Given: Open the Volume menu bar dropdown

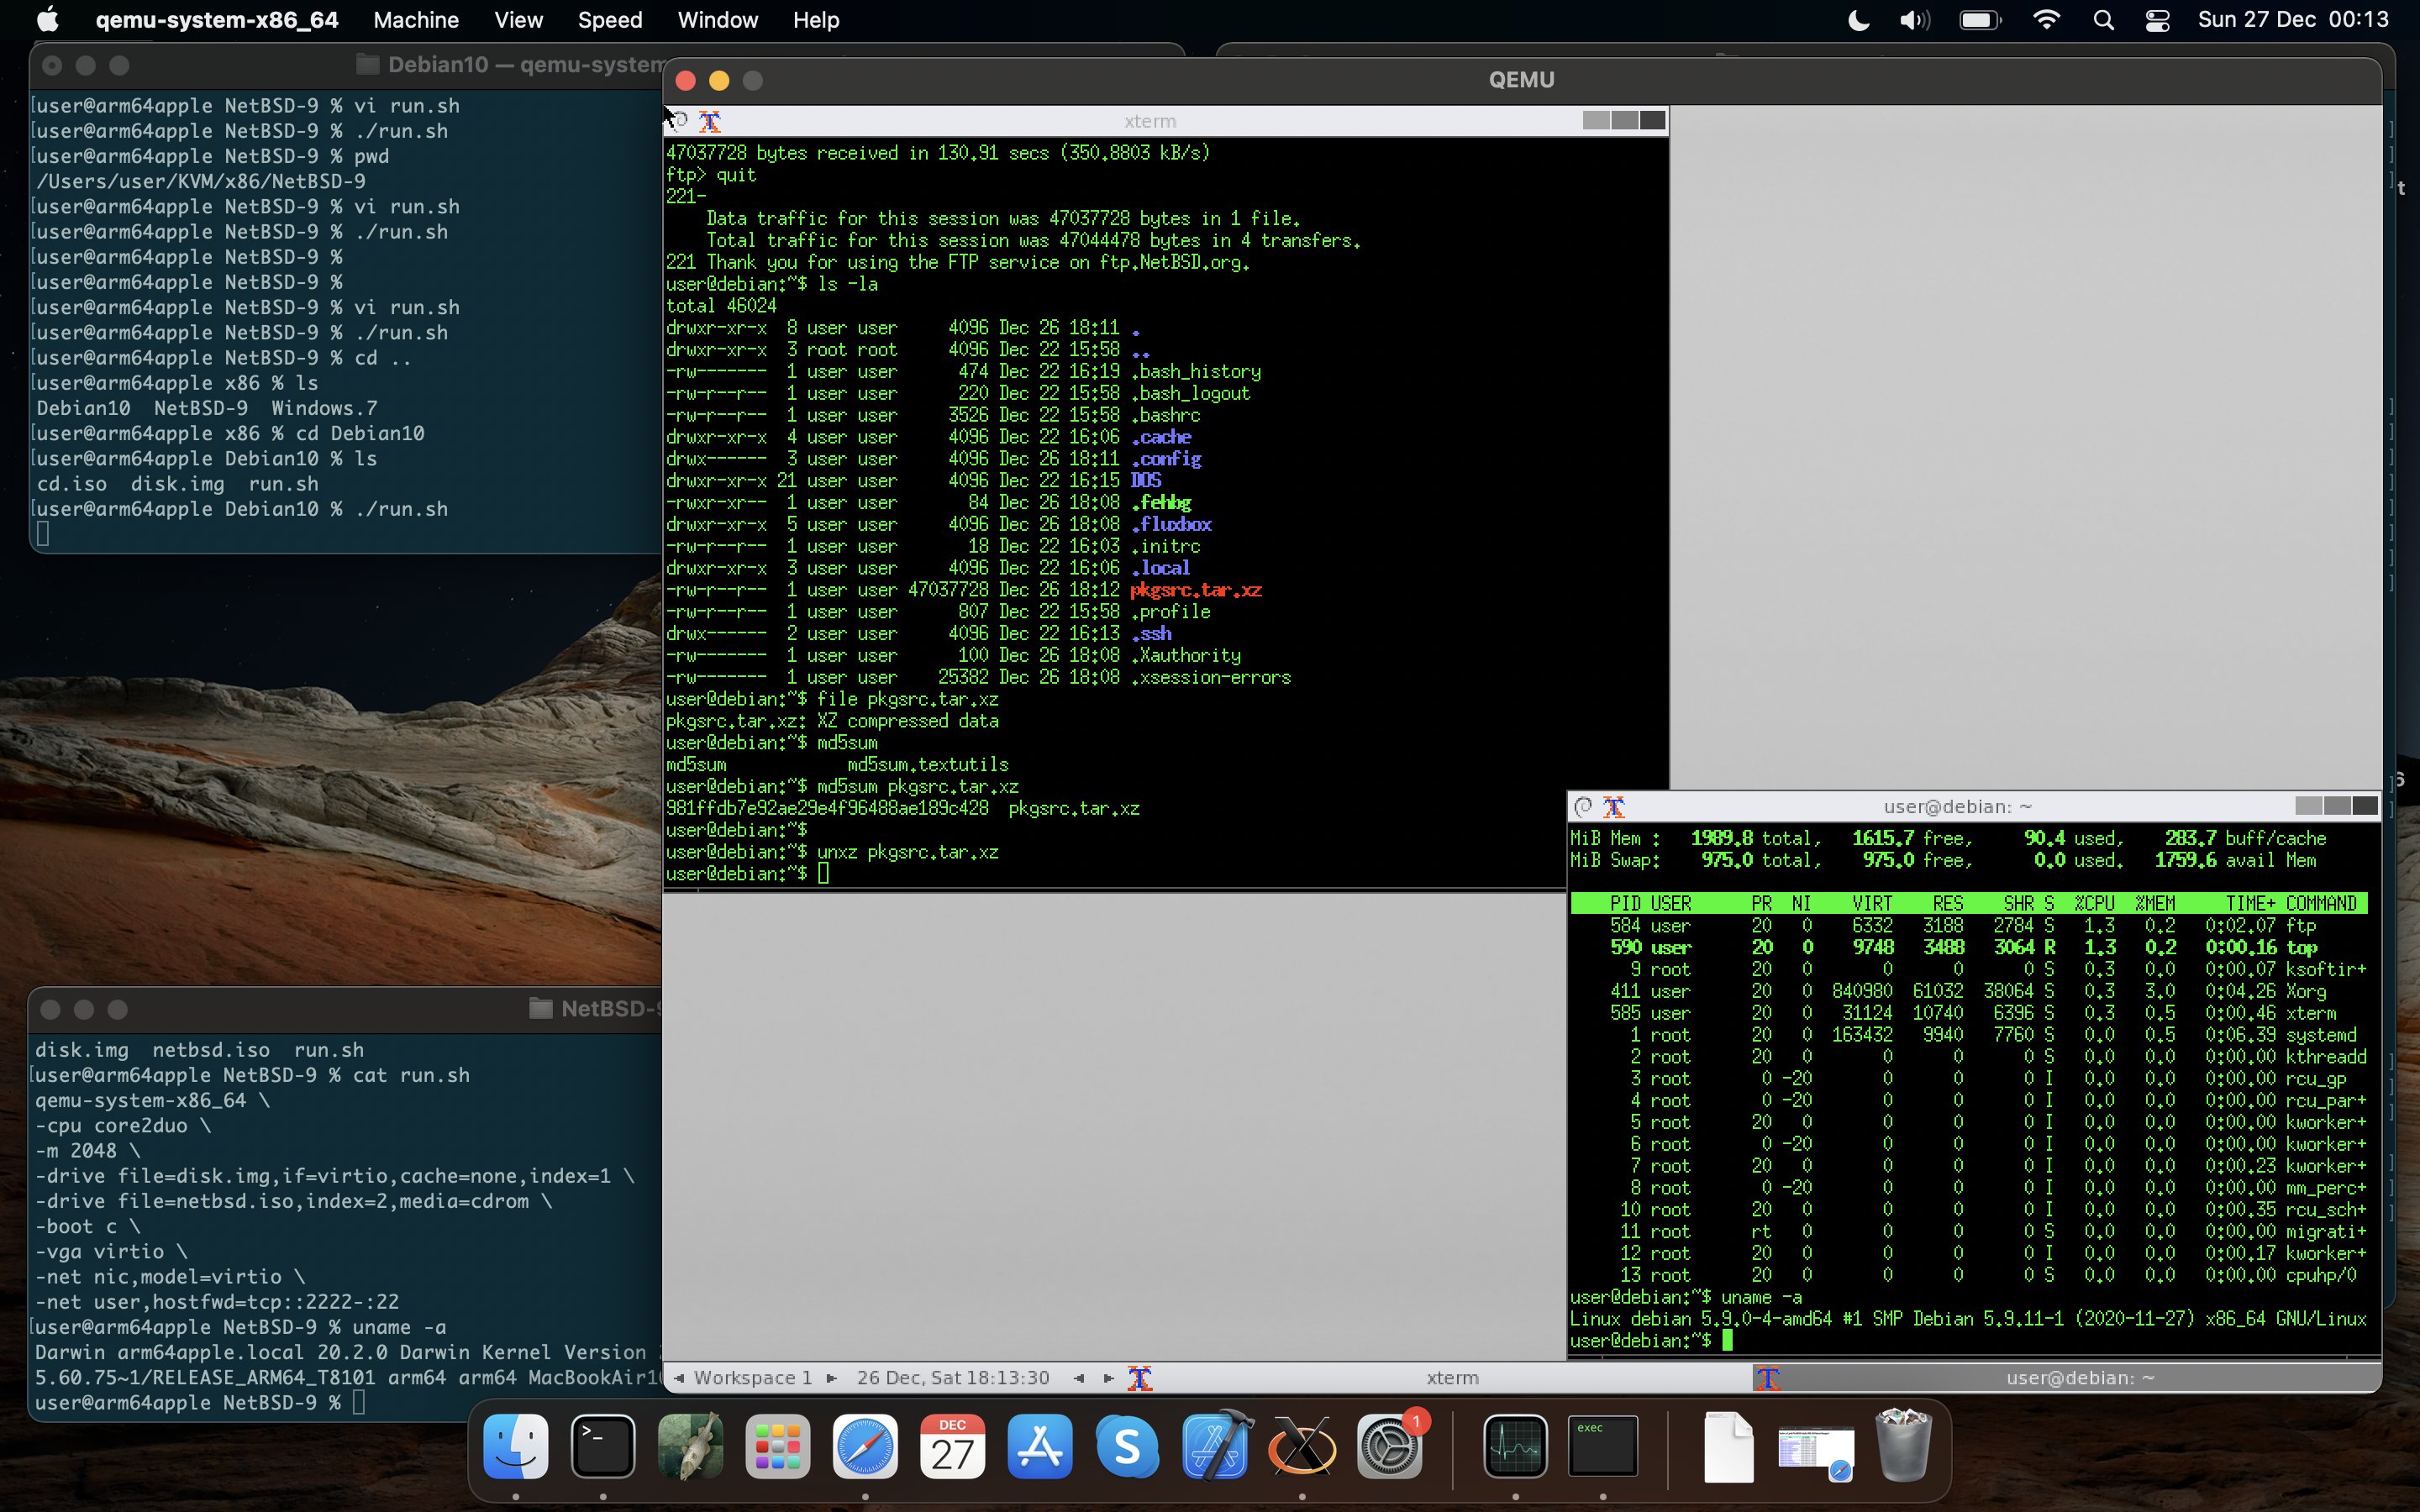Looking at the screenshot, I should point(1914,20).
